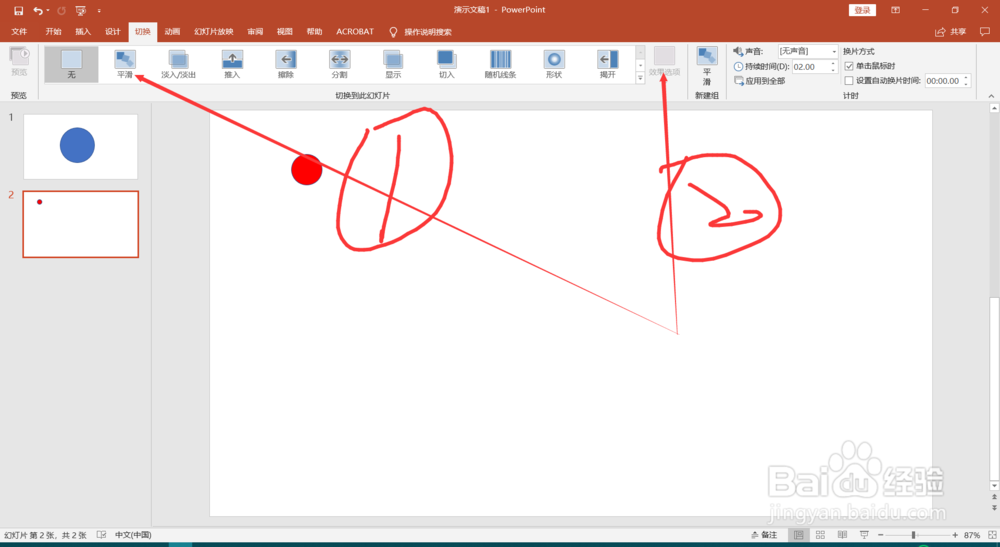Image resolution: width=1000 pixels, height=547 pixels.
Task: Click 应用到全部 apply to all
Action: tap(760, 81)
